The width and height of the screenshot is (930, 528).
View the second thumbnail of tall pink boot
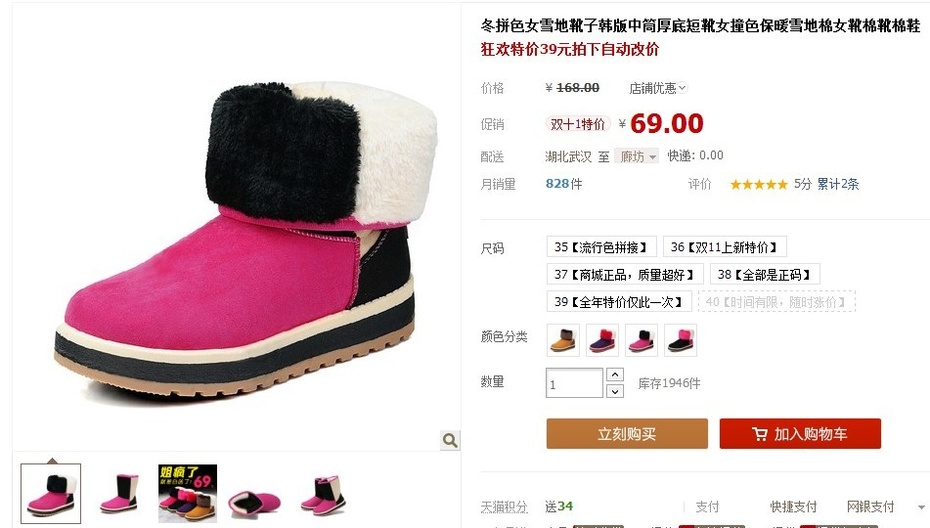[x=120, y=494]
